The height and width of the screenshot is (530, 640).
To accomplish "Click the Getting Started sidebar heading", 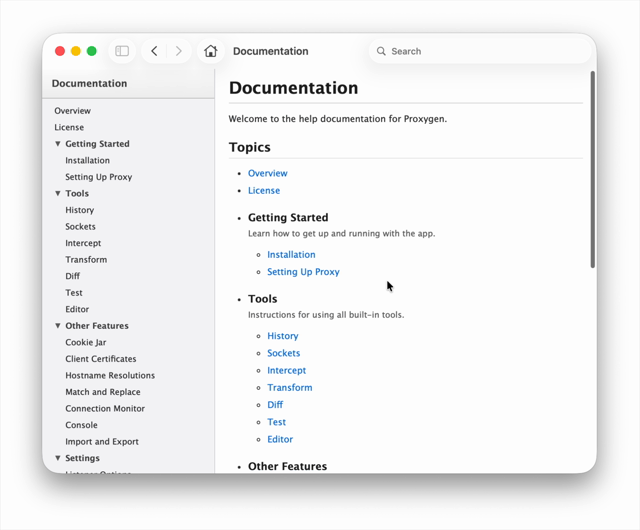I will click(98, 144).
